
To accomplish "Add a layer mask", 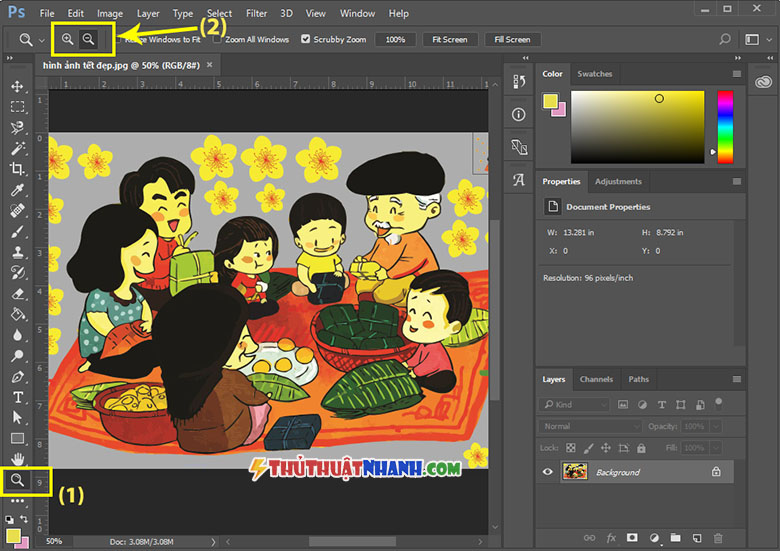I will (632, 538).
